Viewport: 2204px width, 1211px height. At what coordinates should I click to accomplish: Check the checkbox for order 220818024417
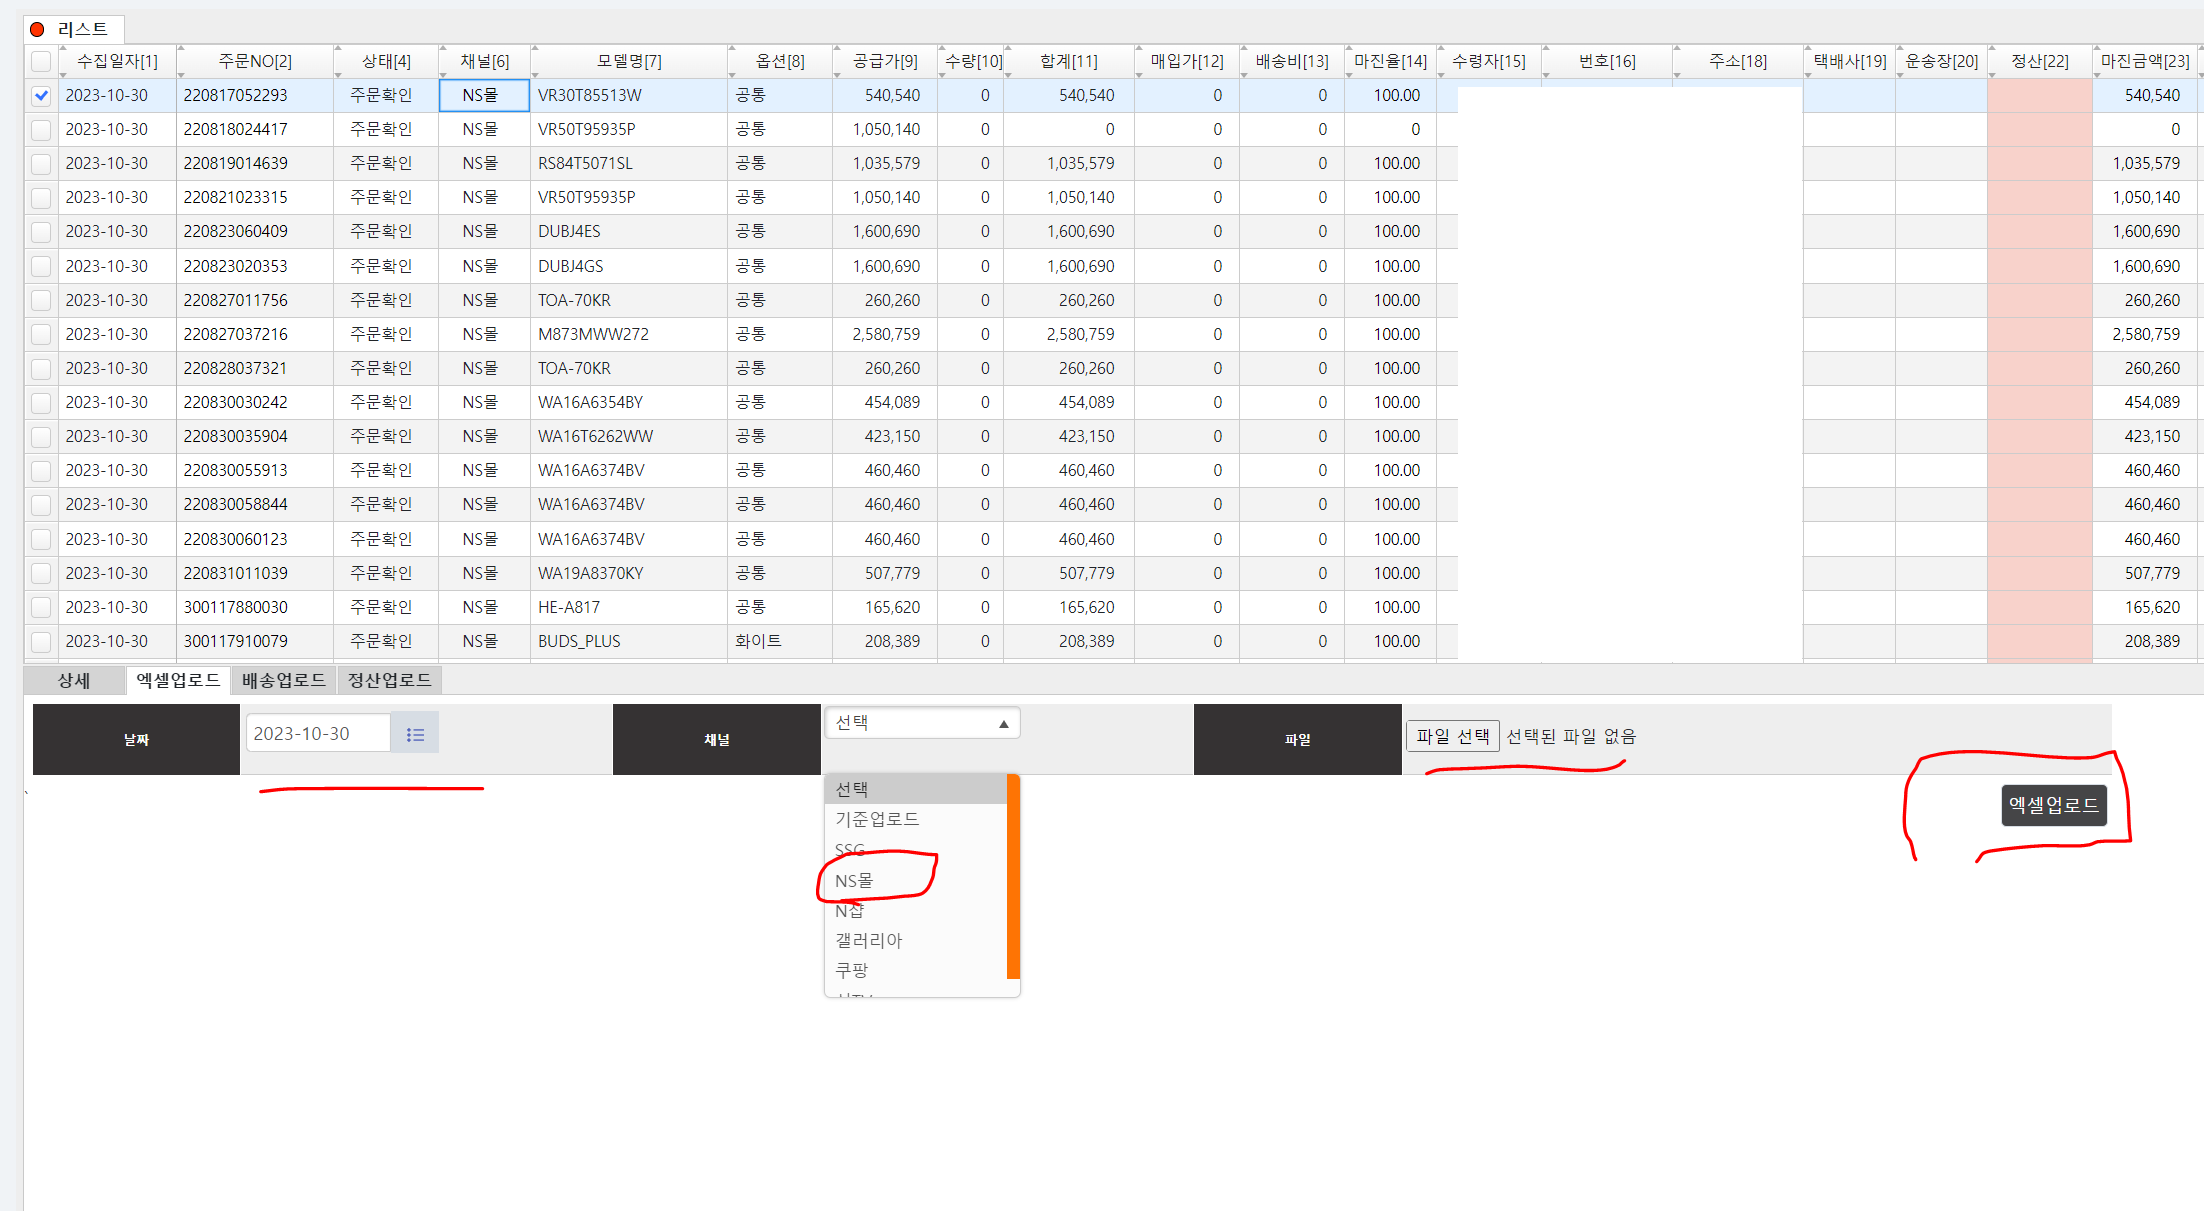[x=41, y=130]
